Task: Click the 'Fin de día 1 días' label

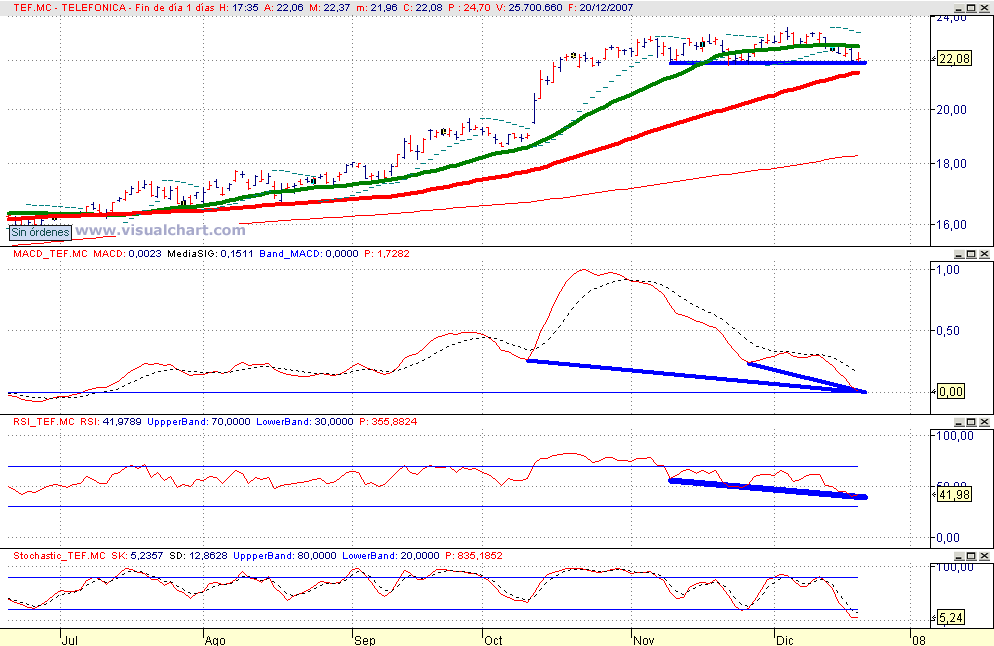Action: click(x=175, y=8)
